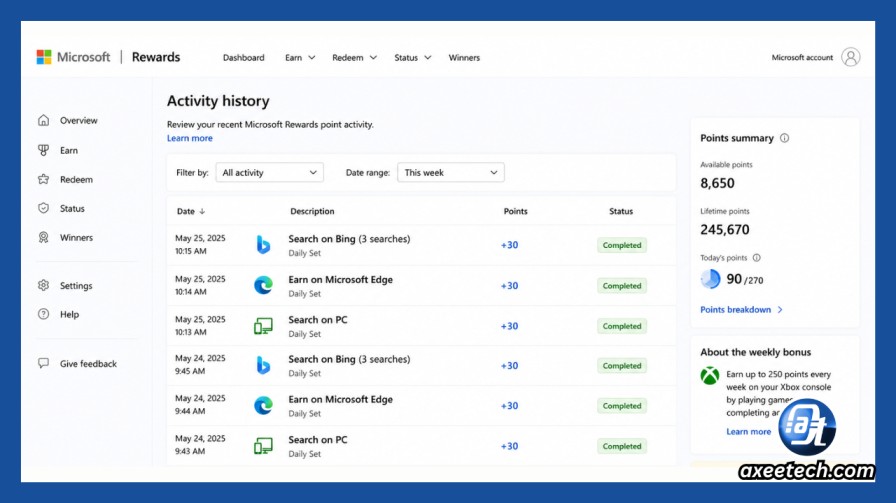Open Winners in top navigation
Image resolution: width=896 pixels, height=503 pixels.
pos(464,58)
